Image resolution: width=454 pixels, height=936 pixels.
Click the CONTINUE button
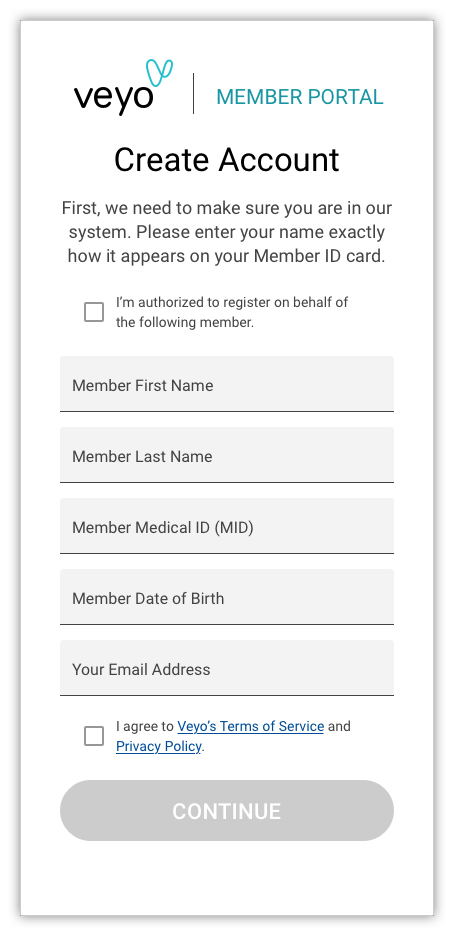pos(227,811)
